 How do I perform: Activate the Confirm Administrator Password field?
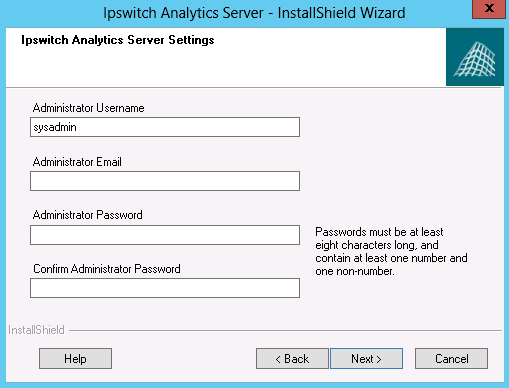165,288
